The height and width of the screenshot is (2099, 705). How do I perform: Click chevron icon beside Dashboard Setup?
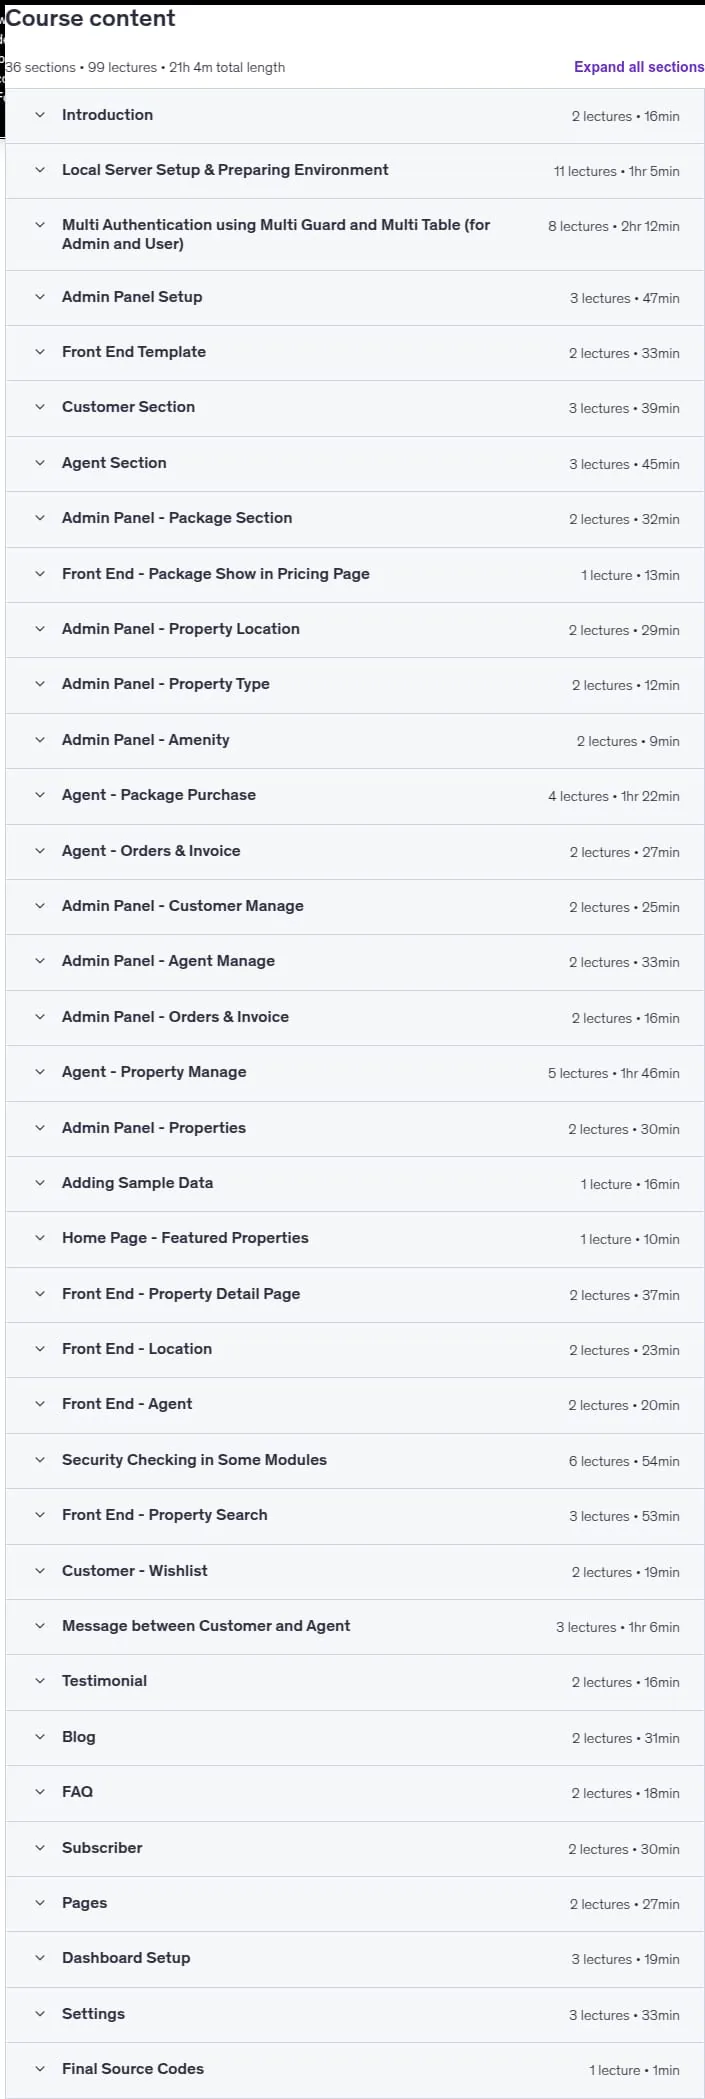(x=40, y=1958)
